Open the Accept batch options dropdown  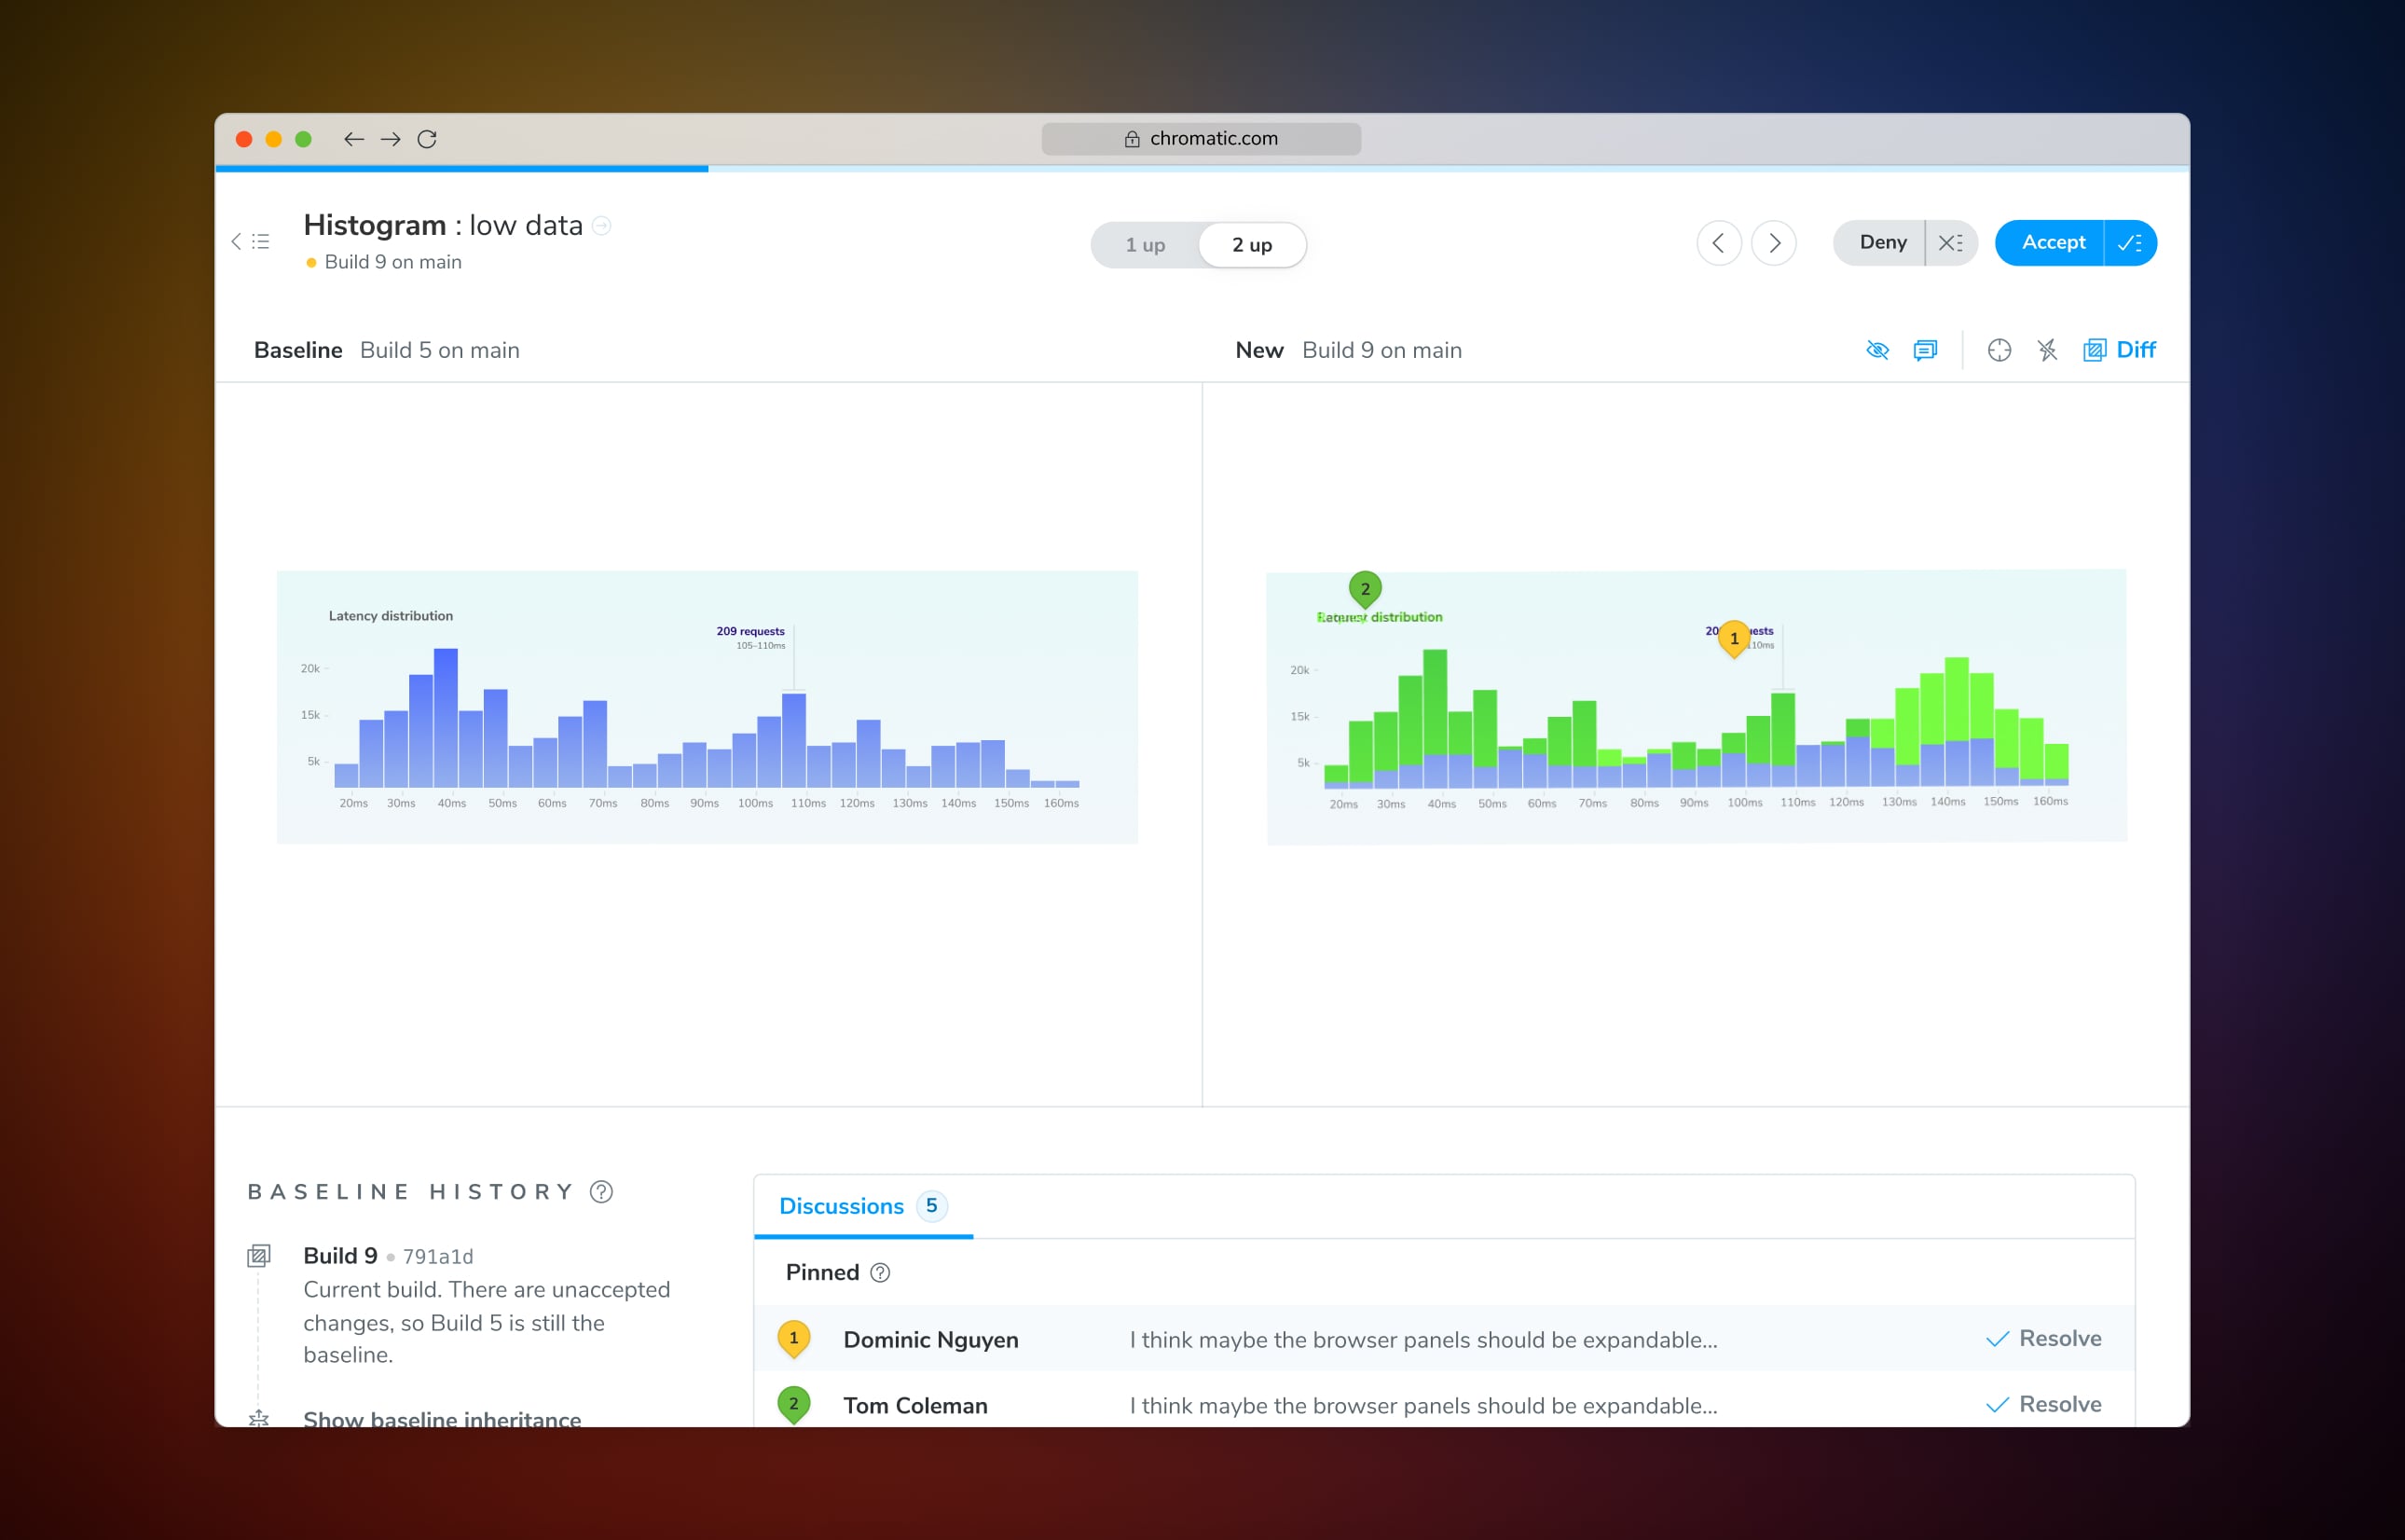tap(2130, 243)
